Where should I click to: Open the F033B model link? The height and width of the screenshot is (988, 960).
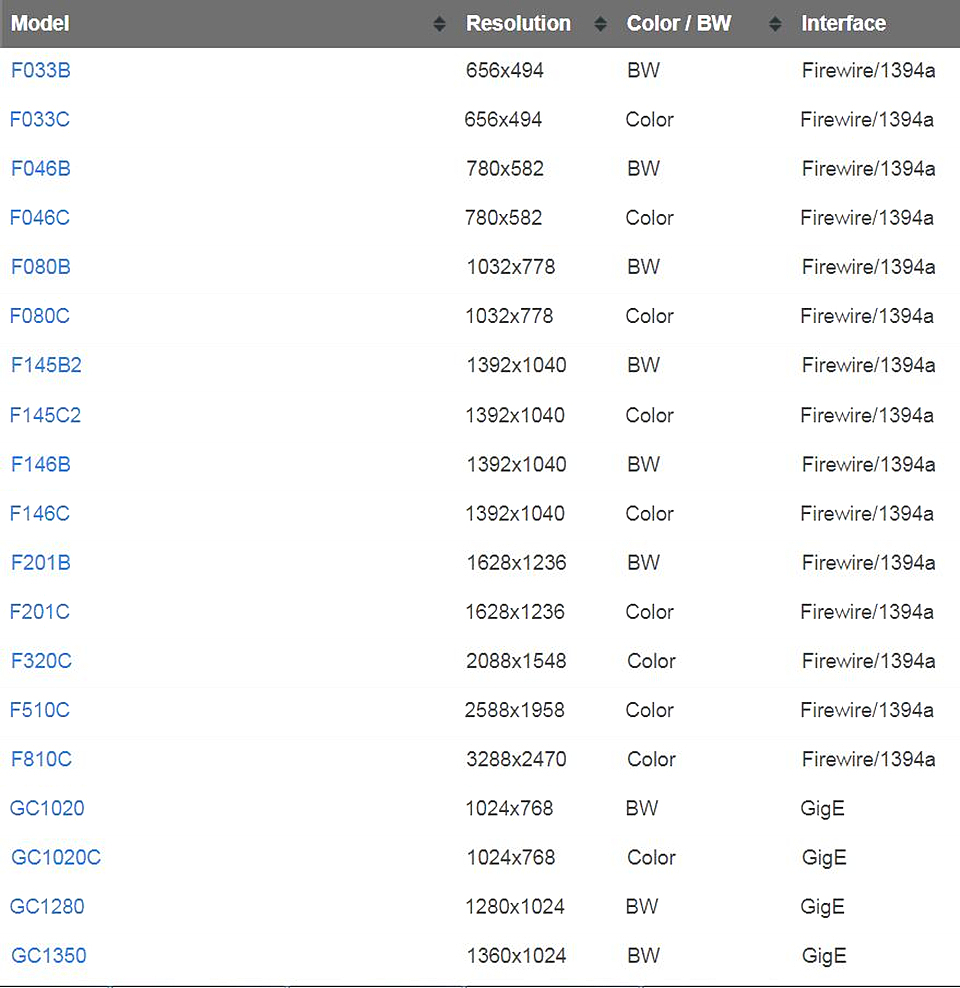tap(41, 70)
